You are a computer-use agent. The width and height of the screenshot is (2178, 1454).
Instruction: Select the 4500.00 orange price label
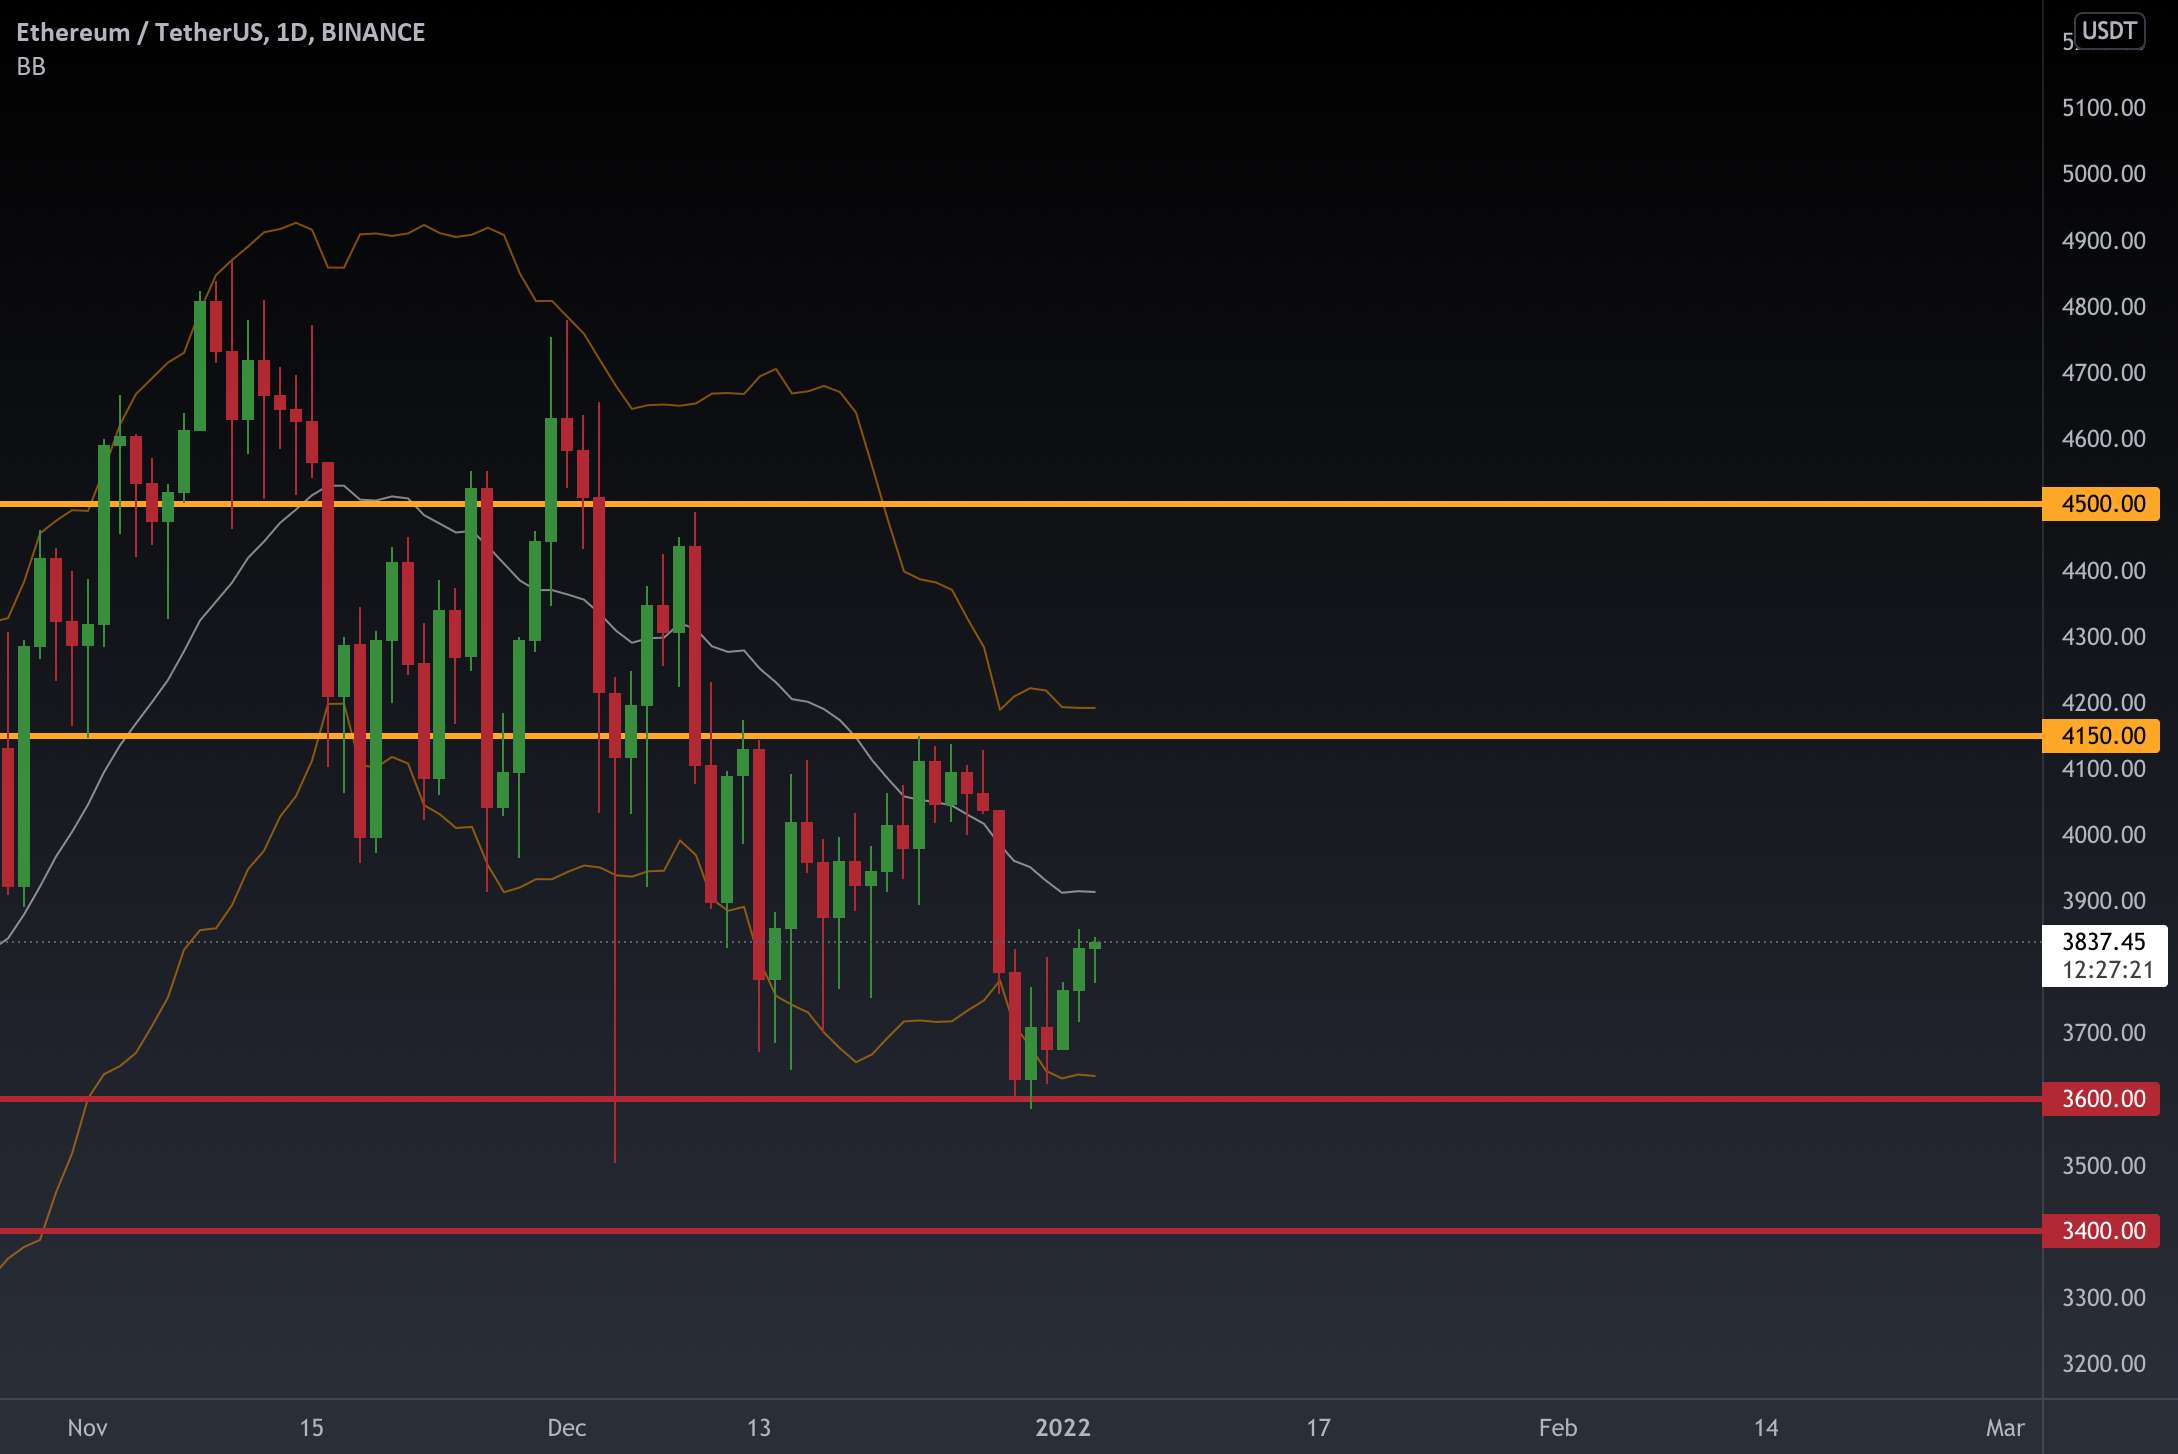click(x=2101, y=504)
